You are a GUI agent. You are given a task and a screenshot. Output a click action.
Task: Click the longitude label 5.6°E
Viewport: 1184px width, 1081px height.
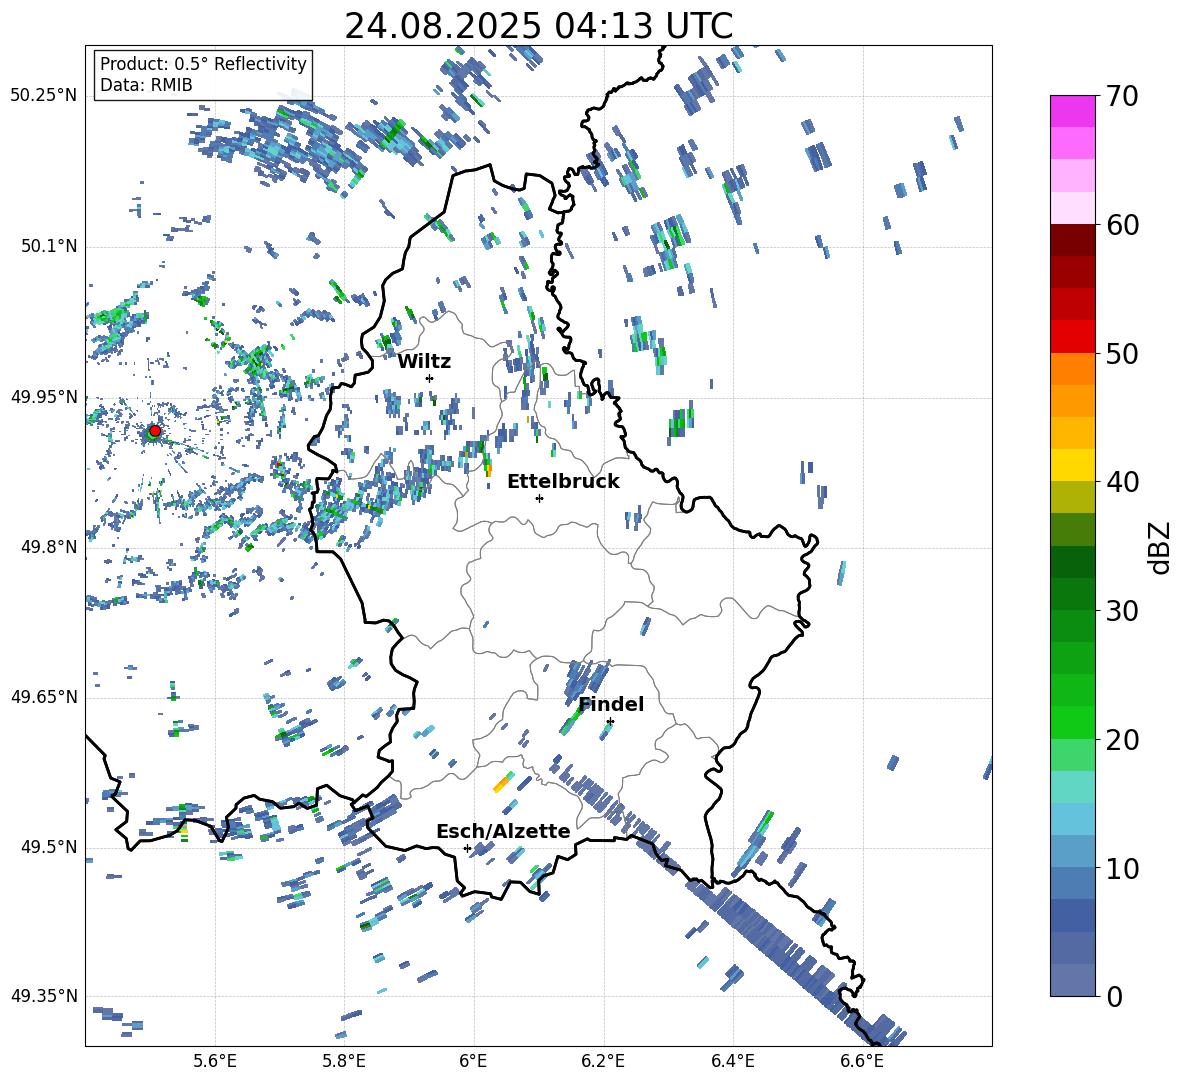[215, 1061]
